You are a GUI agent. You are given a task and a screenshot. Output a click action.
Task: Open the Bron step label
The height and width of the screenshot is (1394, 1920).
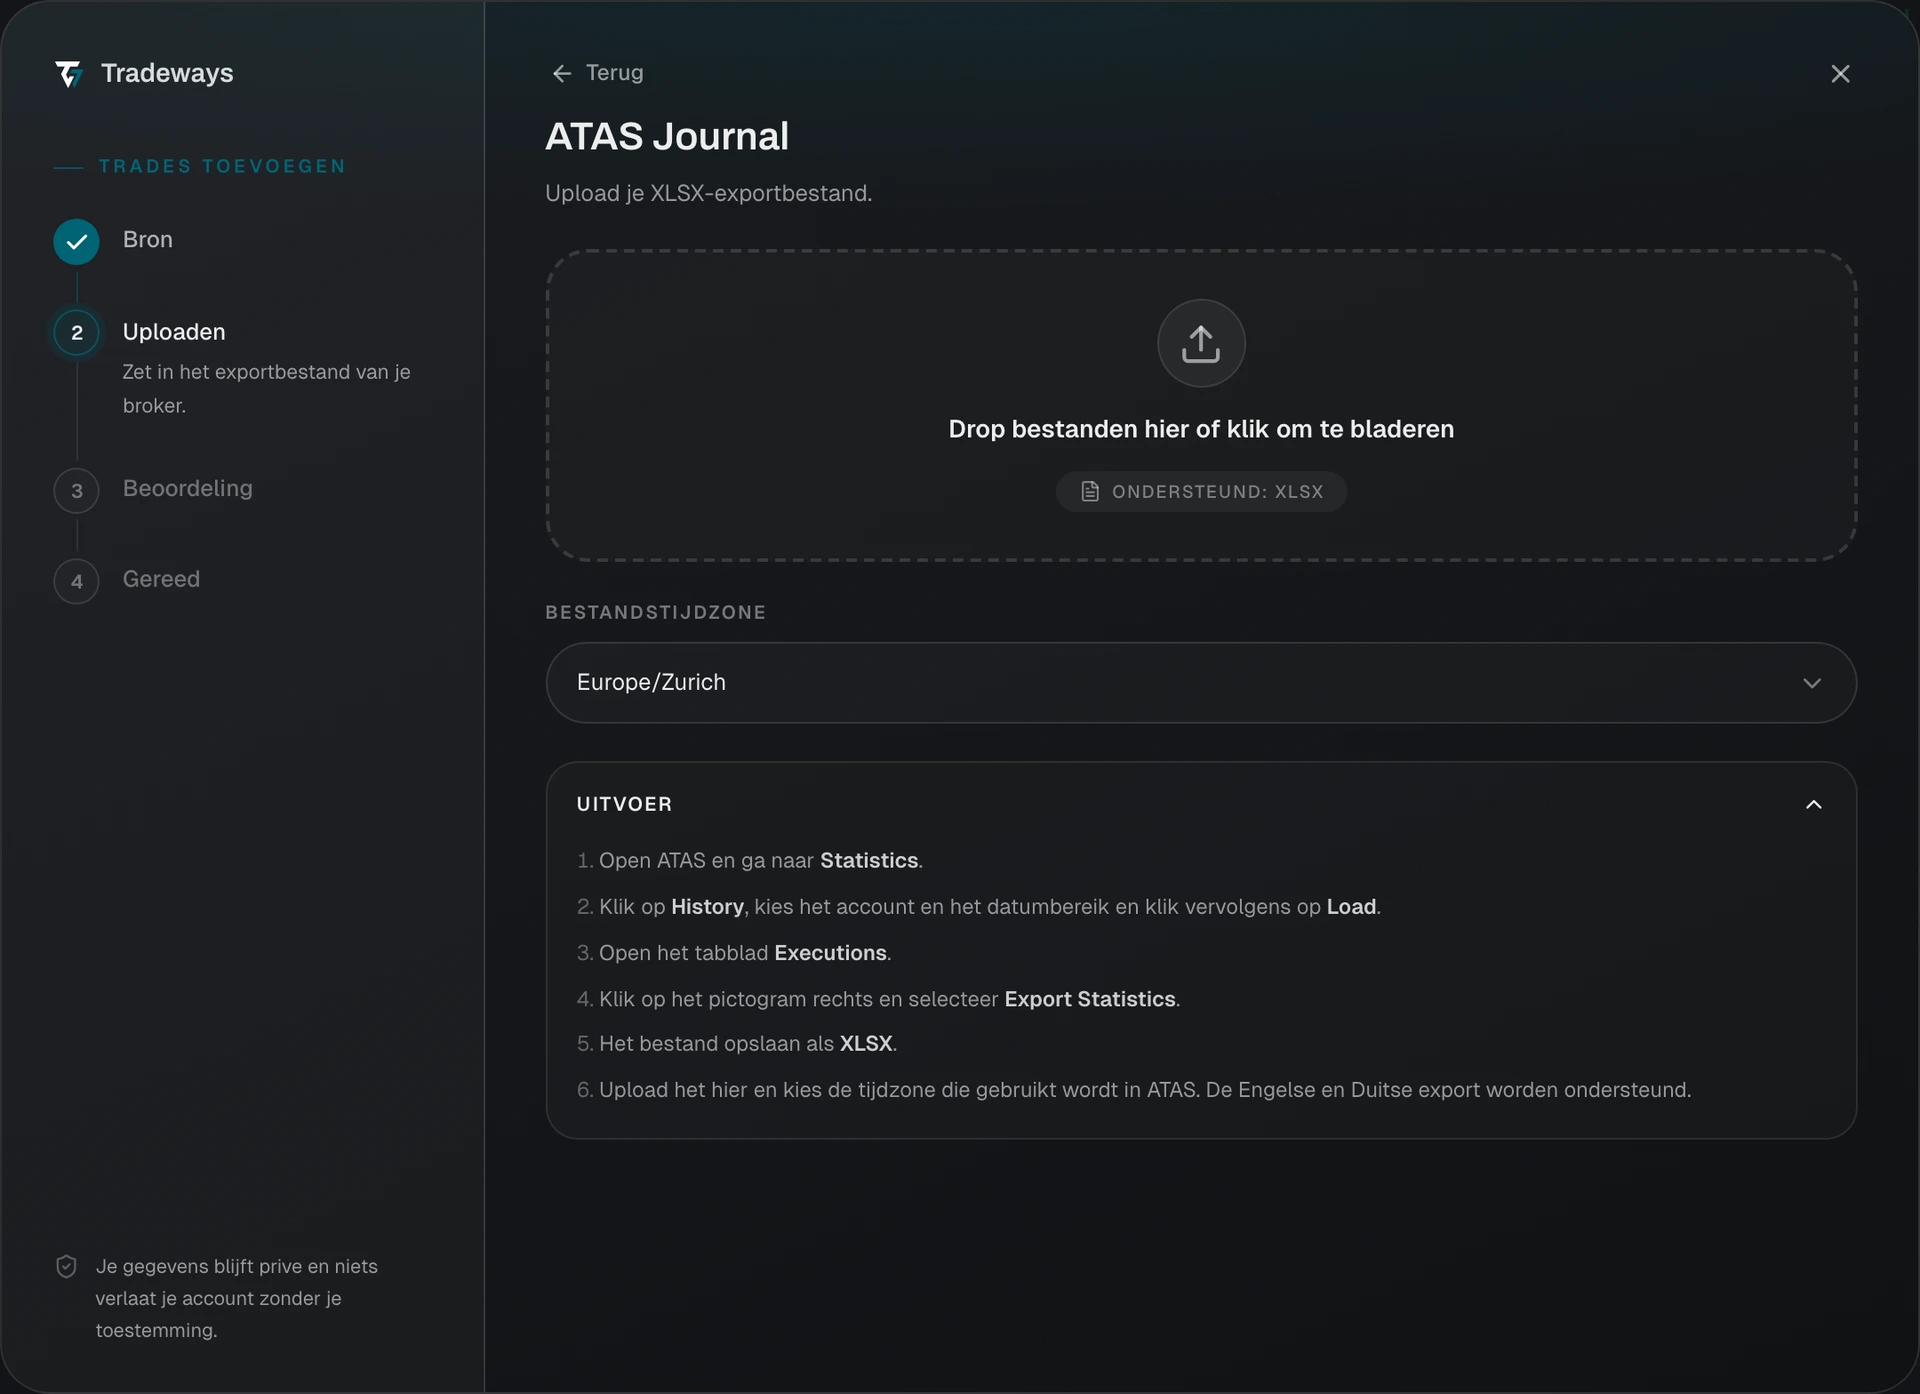[148, 240]
